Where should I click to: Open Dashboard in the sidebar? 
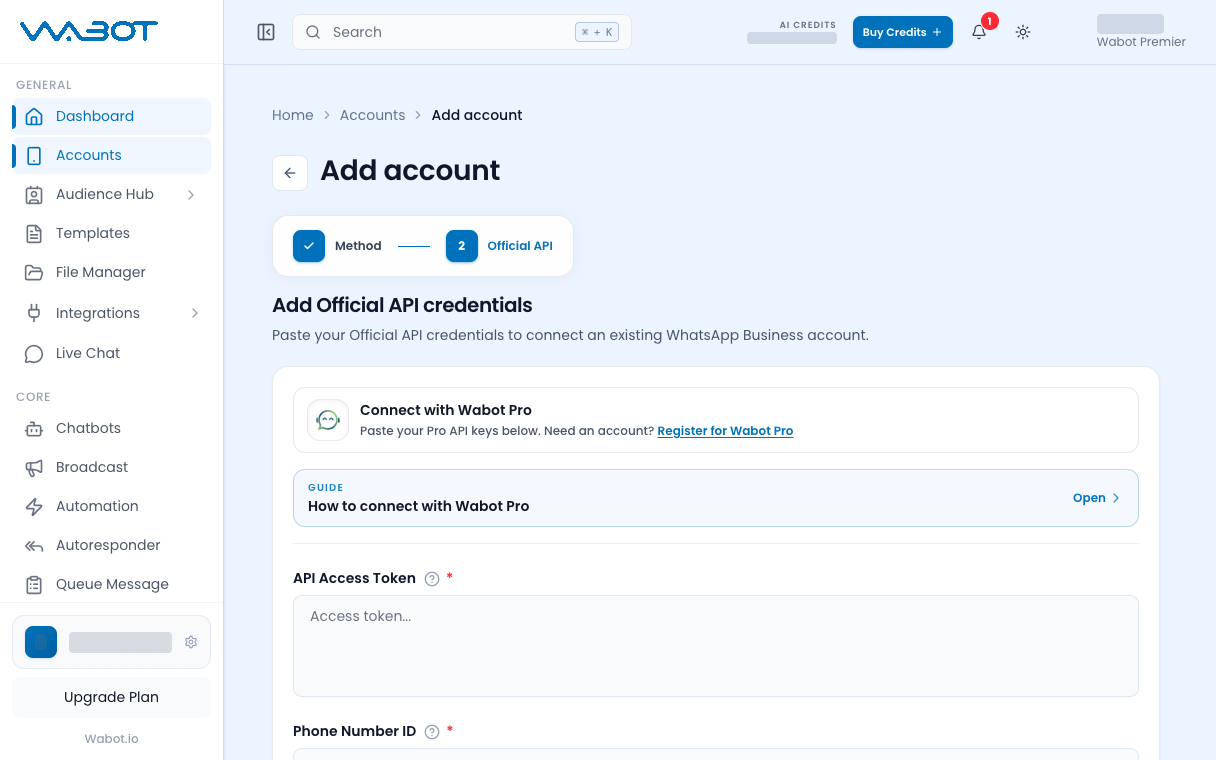(x=111, y=116)
